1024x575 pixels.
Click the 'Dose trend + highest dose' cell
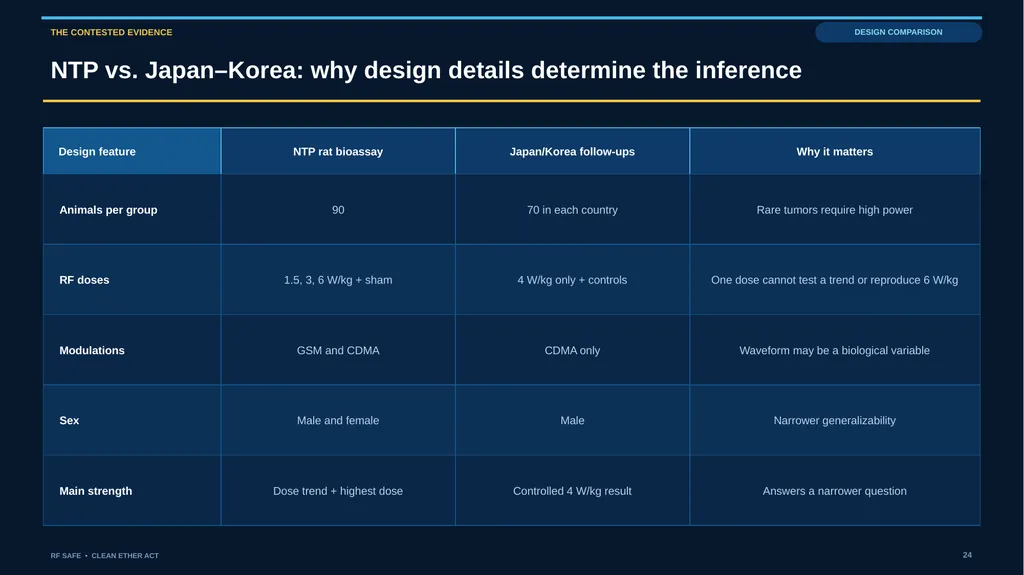pos(338,491)
